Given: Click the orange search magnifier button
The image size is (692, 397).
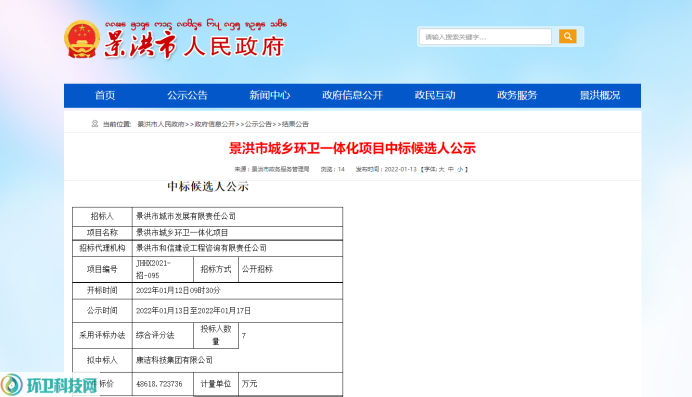Looking at the screenshot, I should click(x=568, y=36).
